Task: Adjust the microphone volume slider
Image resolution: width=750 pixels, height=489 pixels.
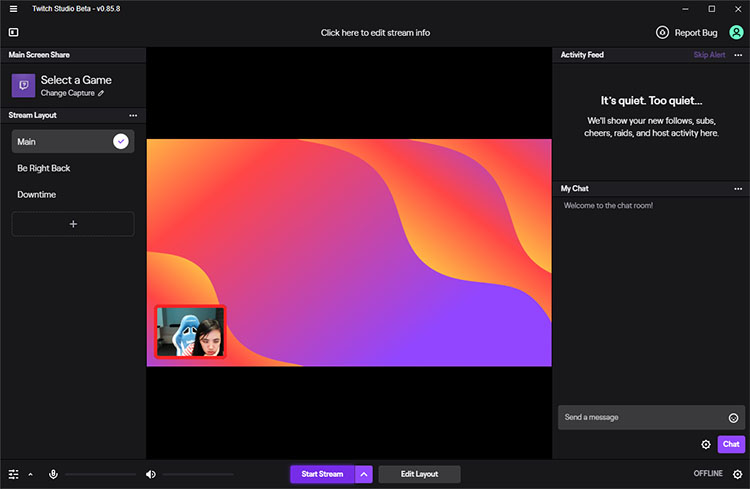Action: (100, 475)
